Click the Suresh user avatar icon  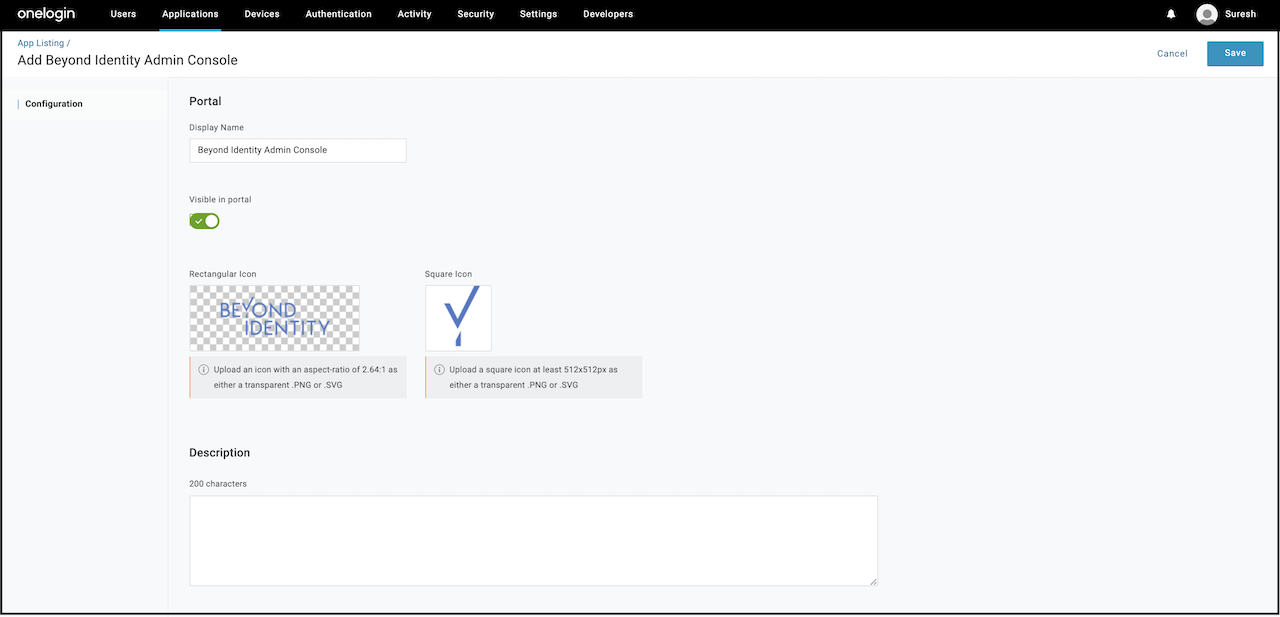tap(1206, 14)
